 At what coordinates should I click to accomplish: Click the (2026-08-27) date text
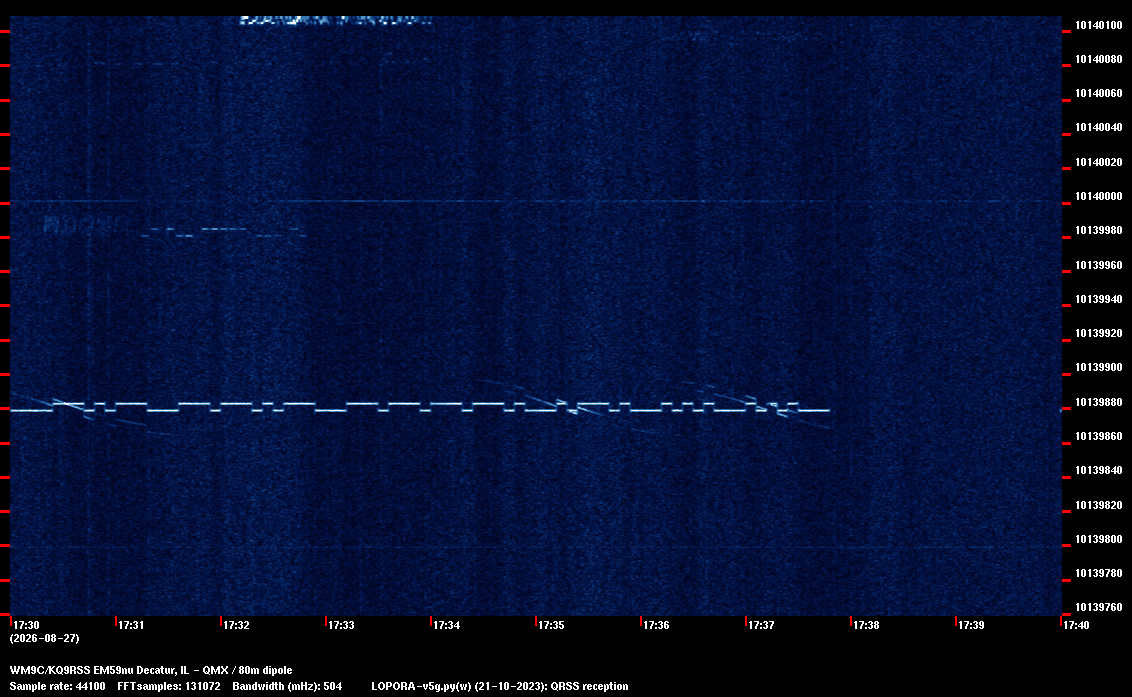[x=44, y=638]
